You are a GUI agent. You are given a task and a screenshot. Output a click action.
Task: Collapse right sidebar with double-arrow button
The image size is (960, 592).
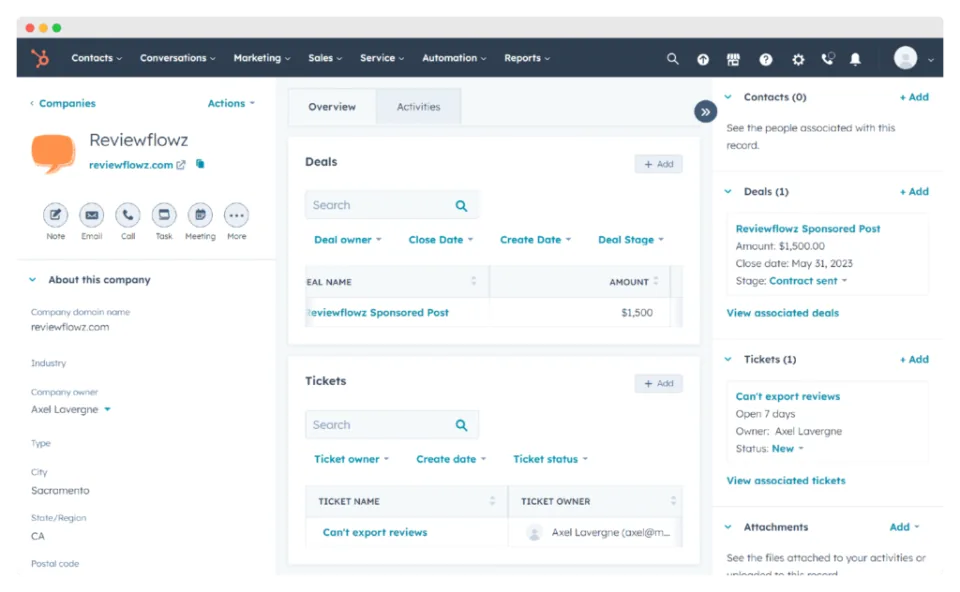(x=705, y=111)
